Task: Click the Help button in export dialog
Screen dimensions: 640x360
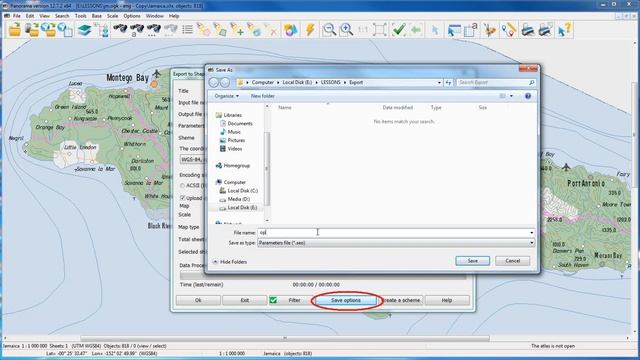Action: click(x=447, y=300)
